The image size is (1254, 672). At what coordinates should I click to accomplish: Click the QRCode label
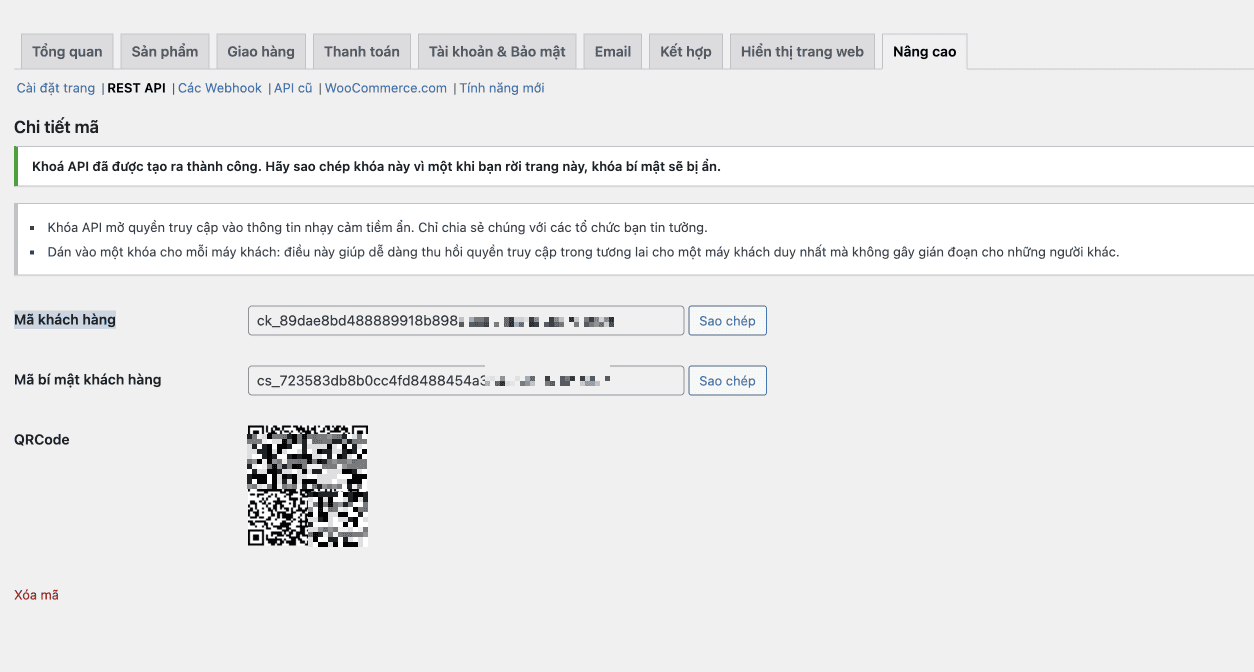coord(42,440)
